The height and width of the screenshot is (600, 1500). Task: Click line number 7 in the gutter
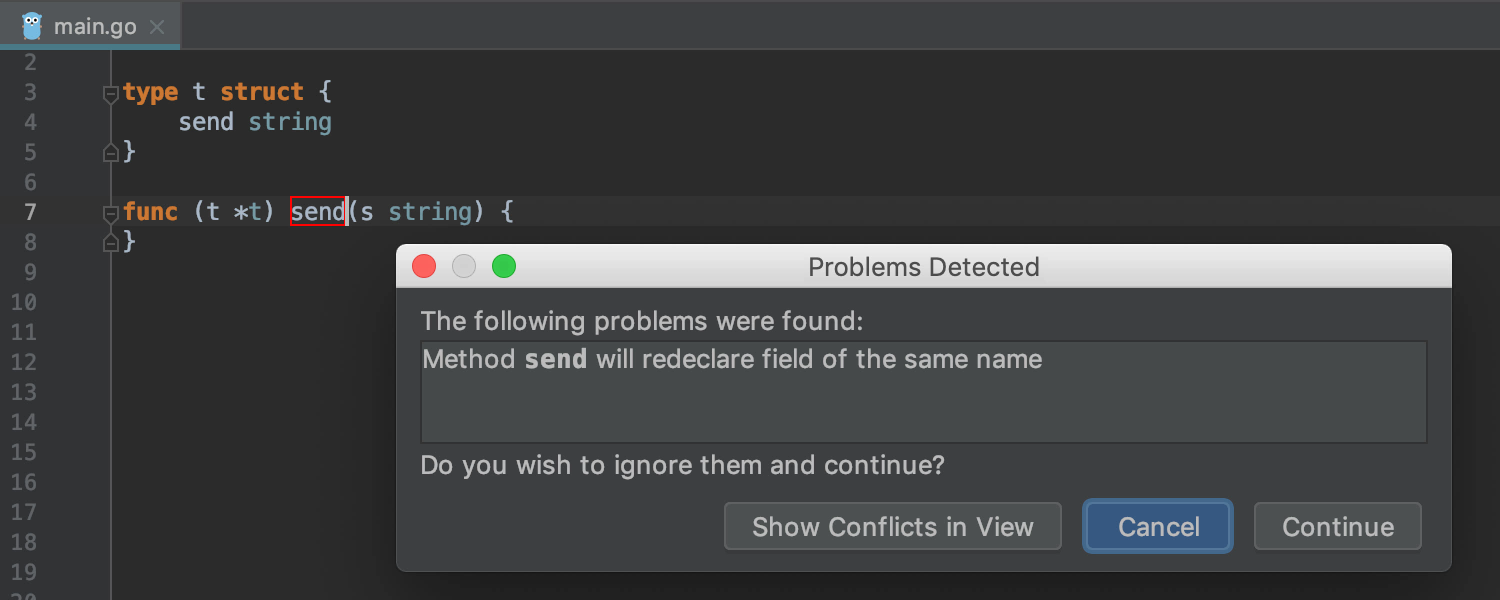(x=29, y=212)
